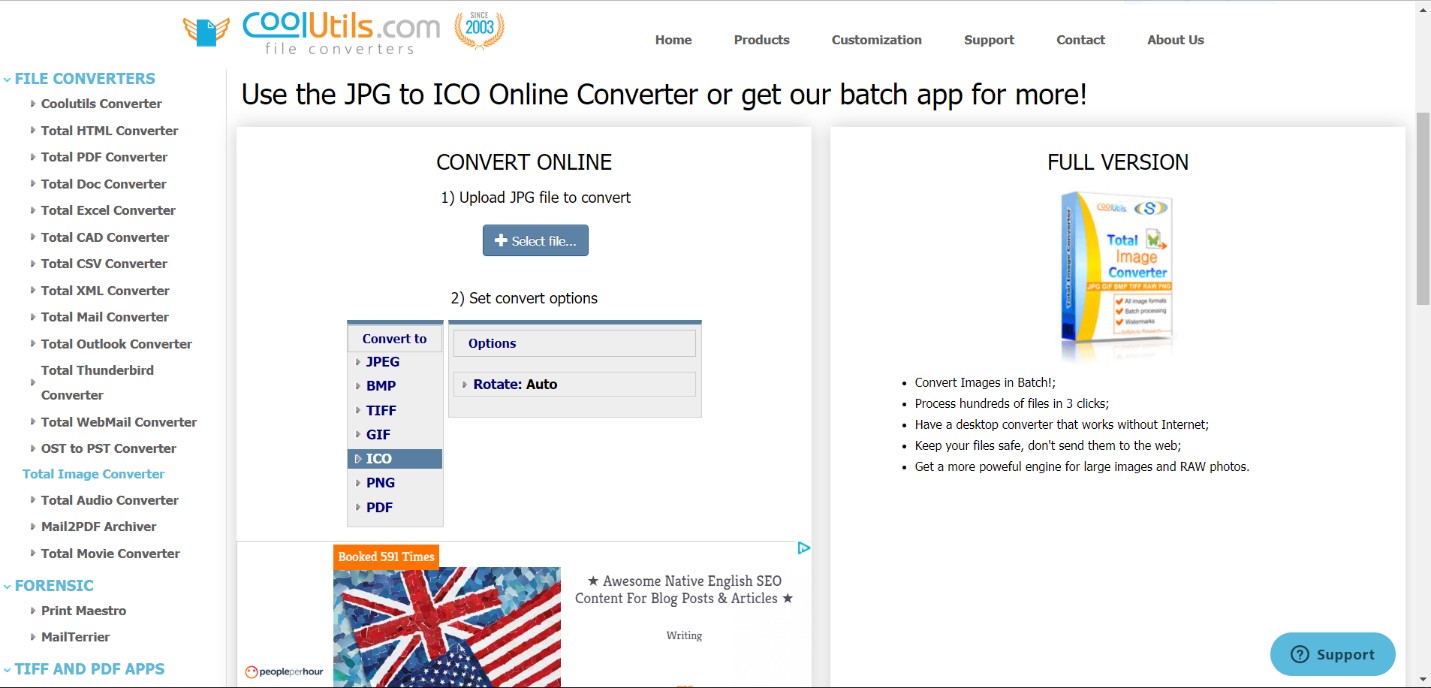Click the flag image in the advertisement
The height and width of the screenshot is (688, 1431).
click(447, 627)
